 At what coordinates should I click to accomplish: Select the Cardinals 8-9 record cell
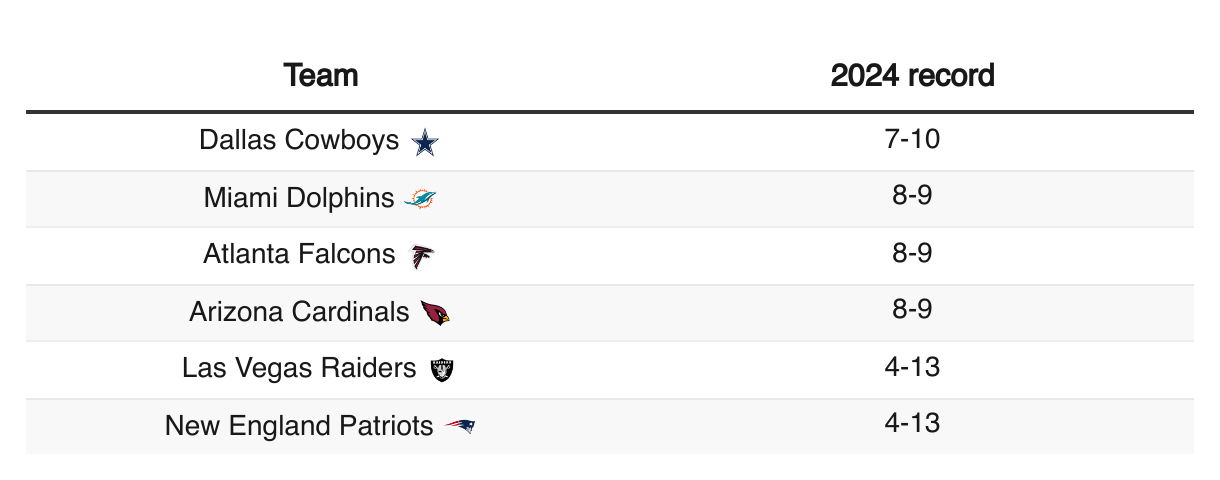(912, 312)
